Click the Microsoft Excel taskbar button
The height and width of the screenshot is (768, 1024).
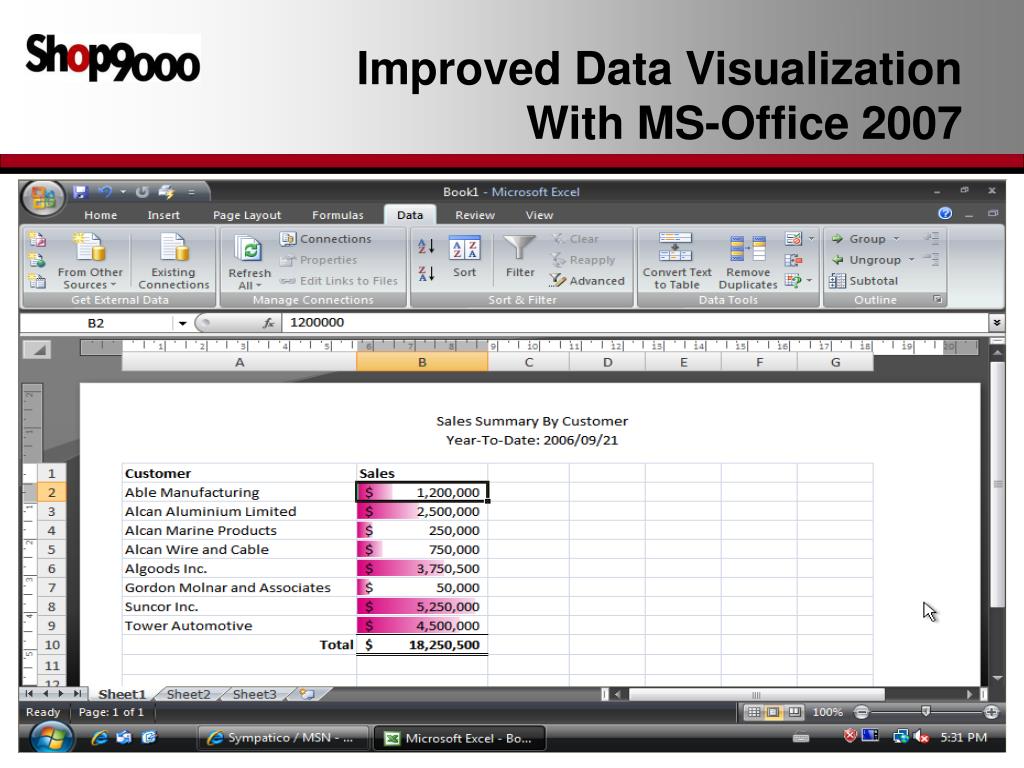459,739
